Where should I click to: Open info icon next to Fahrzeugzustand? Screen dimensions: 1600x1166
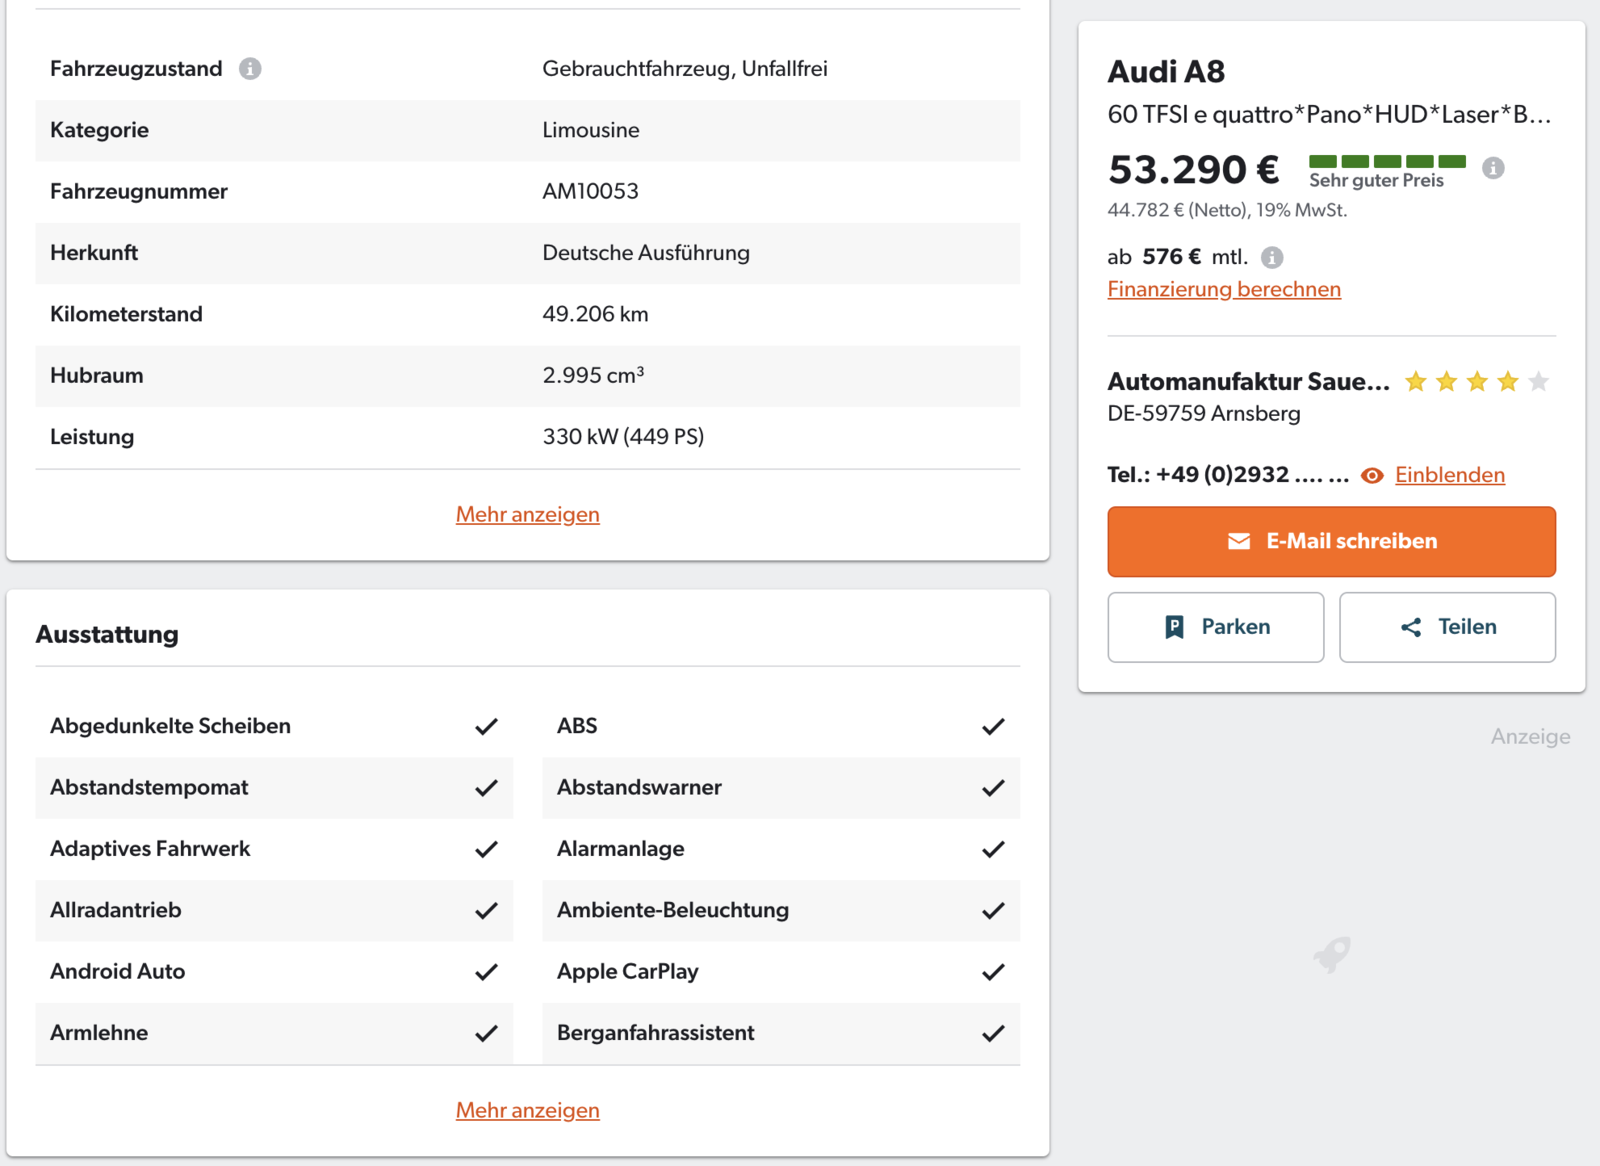tap(250, 69)
